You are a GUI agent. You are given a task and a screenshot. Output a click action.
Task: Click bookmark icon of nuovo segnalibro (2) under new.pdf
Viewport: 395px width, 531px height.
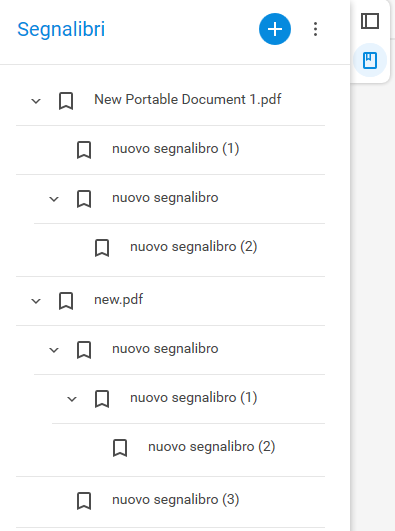(120, 448)
